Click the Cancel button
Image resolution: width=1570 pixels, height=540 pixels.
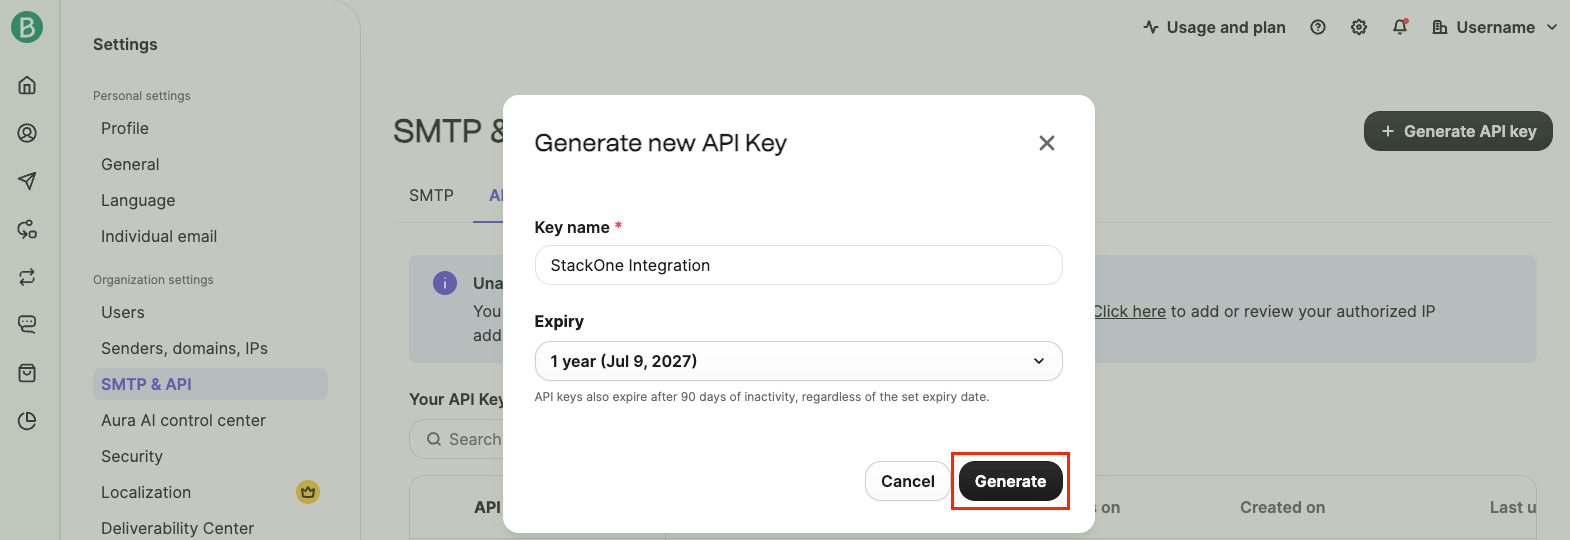coord(907,481)
